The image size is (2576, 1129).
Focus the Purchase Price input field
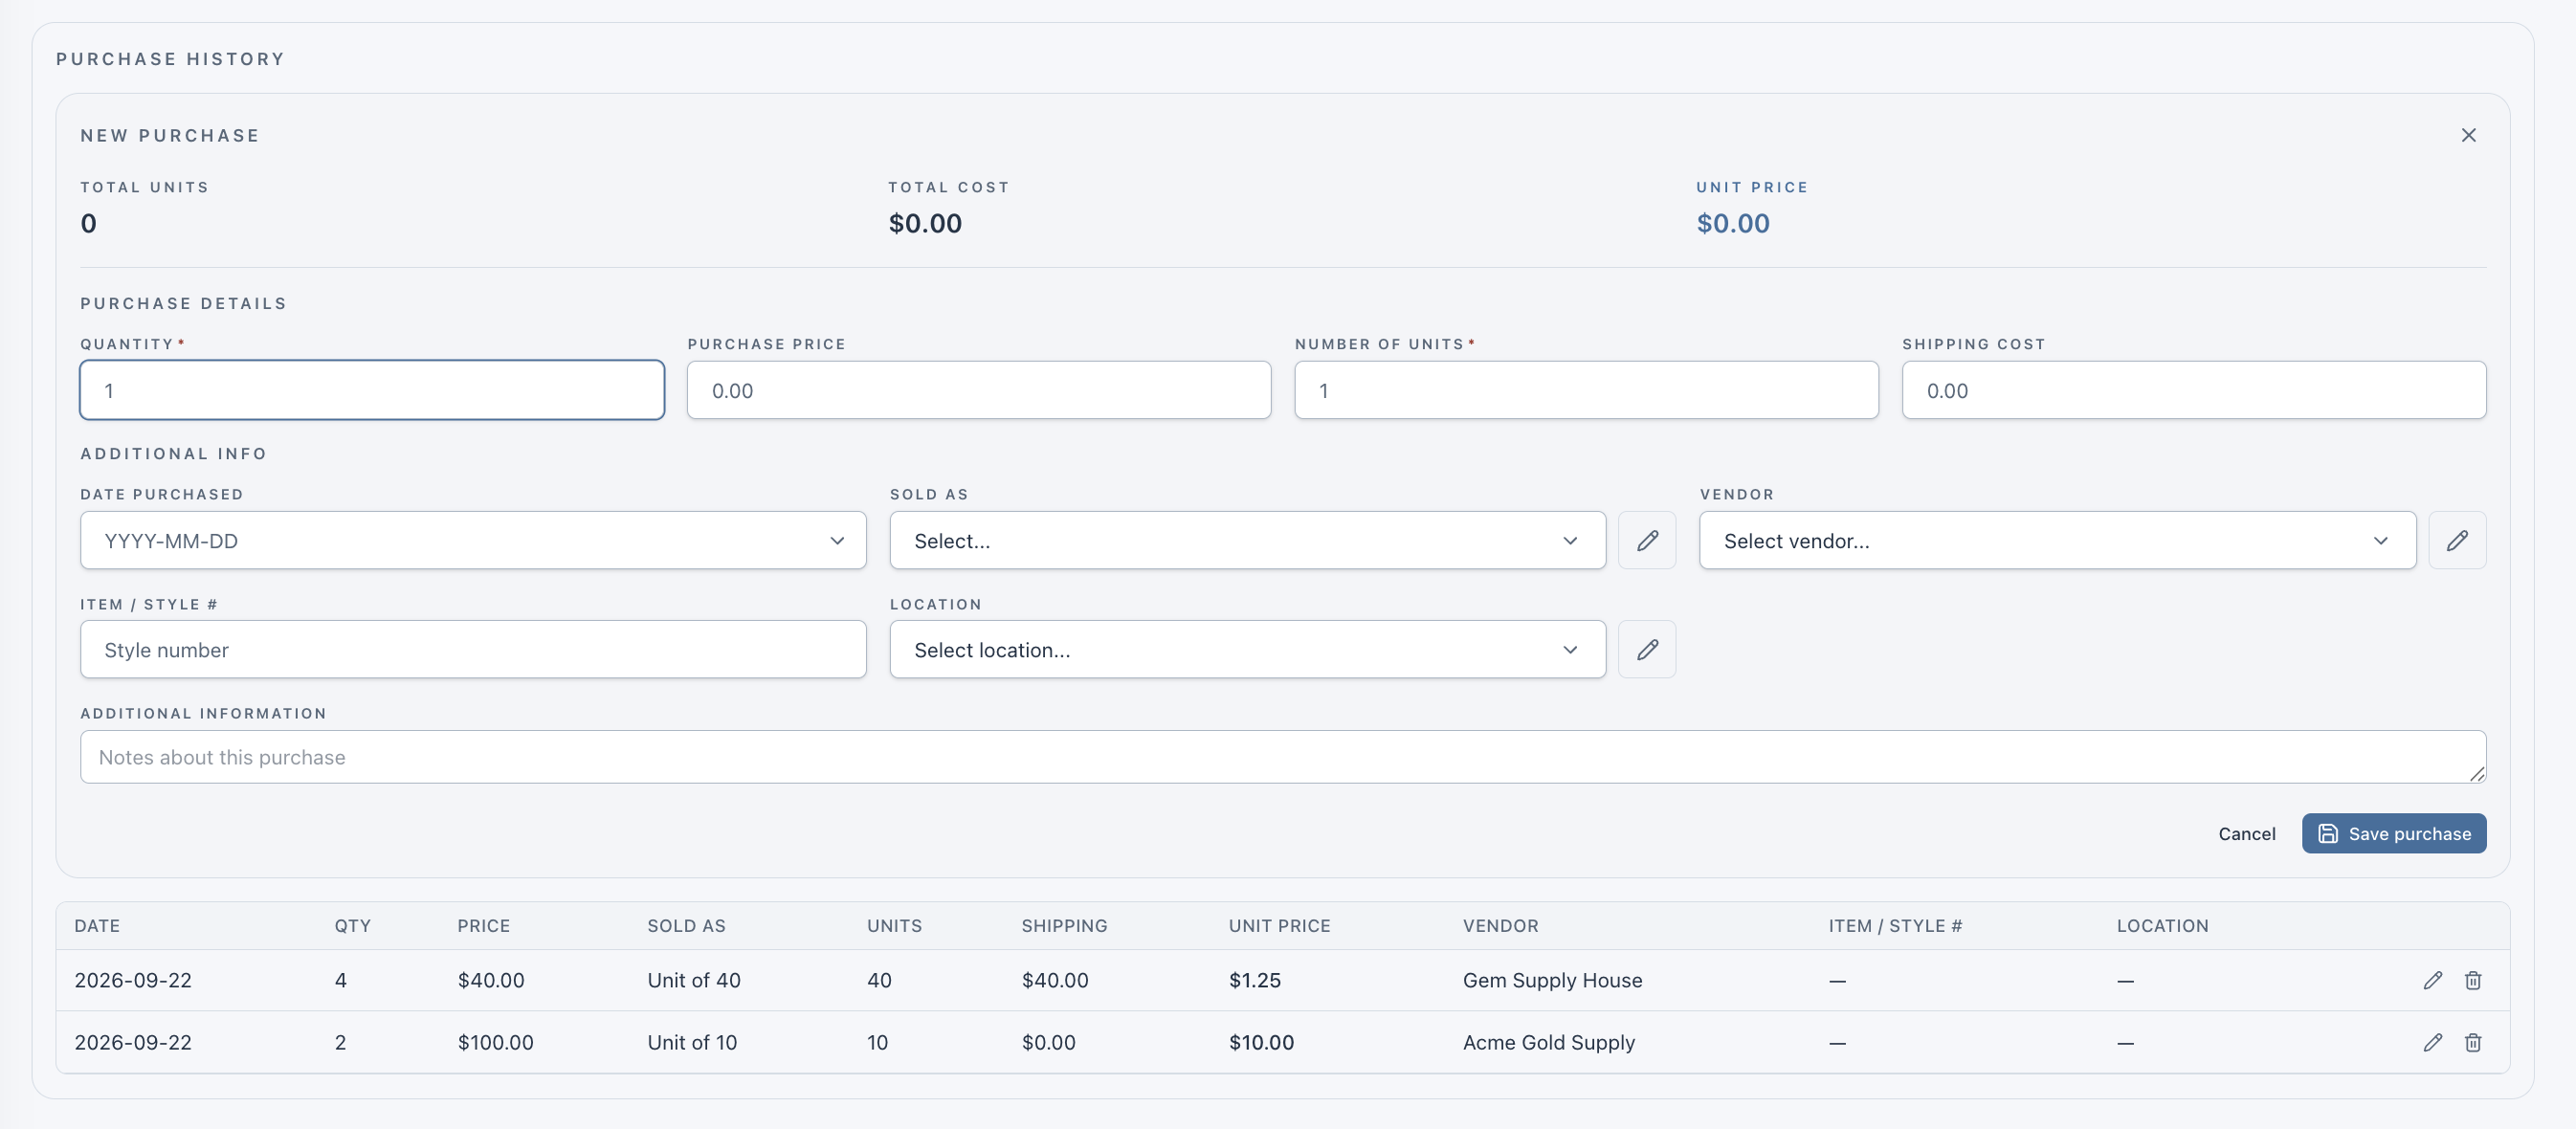(979, 390)
